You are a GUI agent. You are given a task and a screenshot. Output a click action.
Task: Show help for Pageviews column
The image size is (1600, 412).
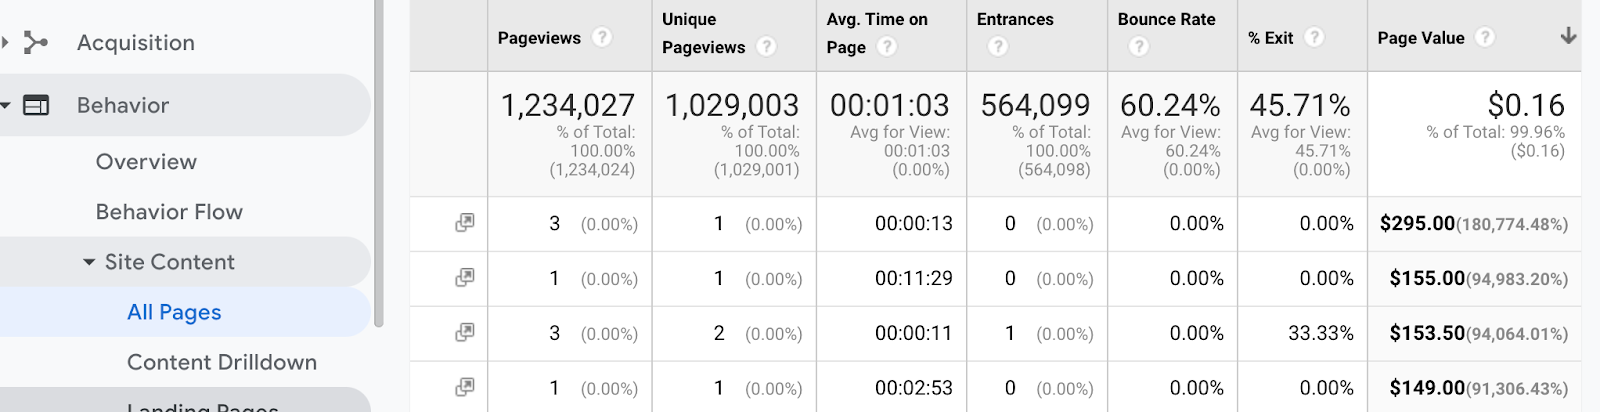tap(601, 38)
